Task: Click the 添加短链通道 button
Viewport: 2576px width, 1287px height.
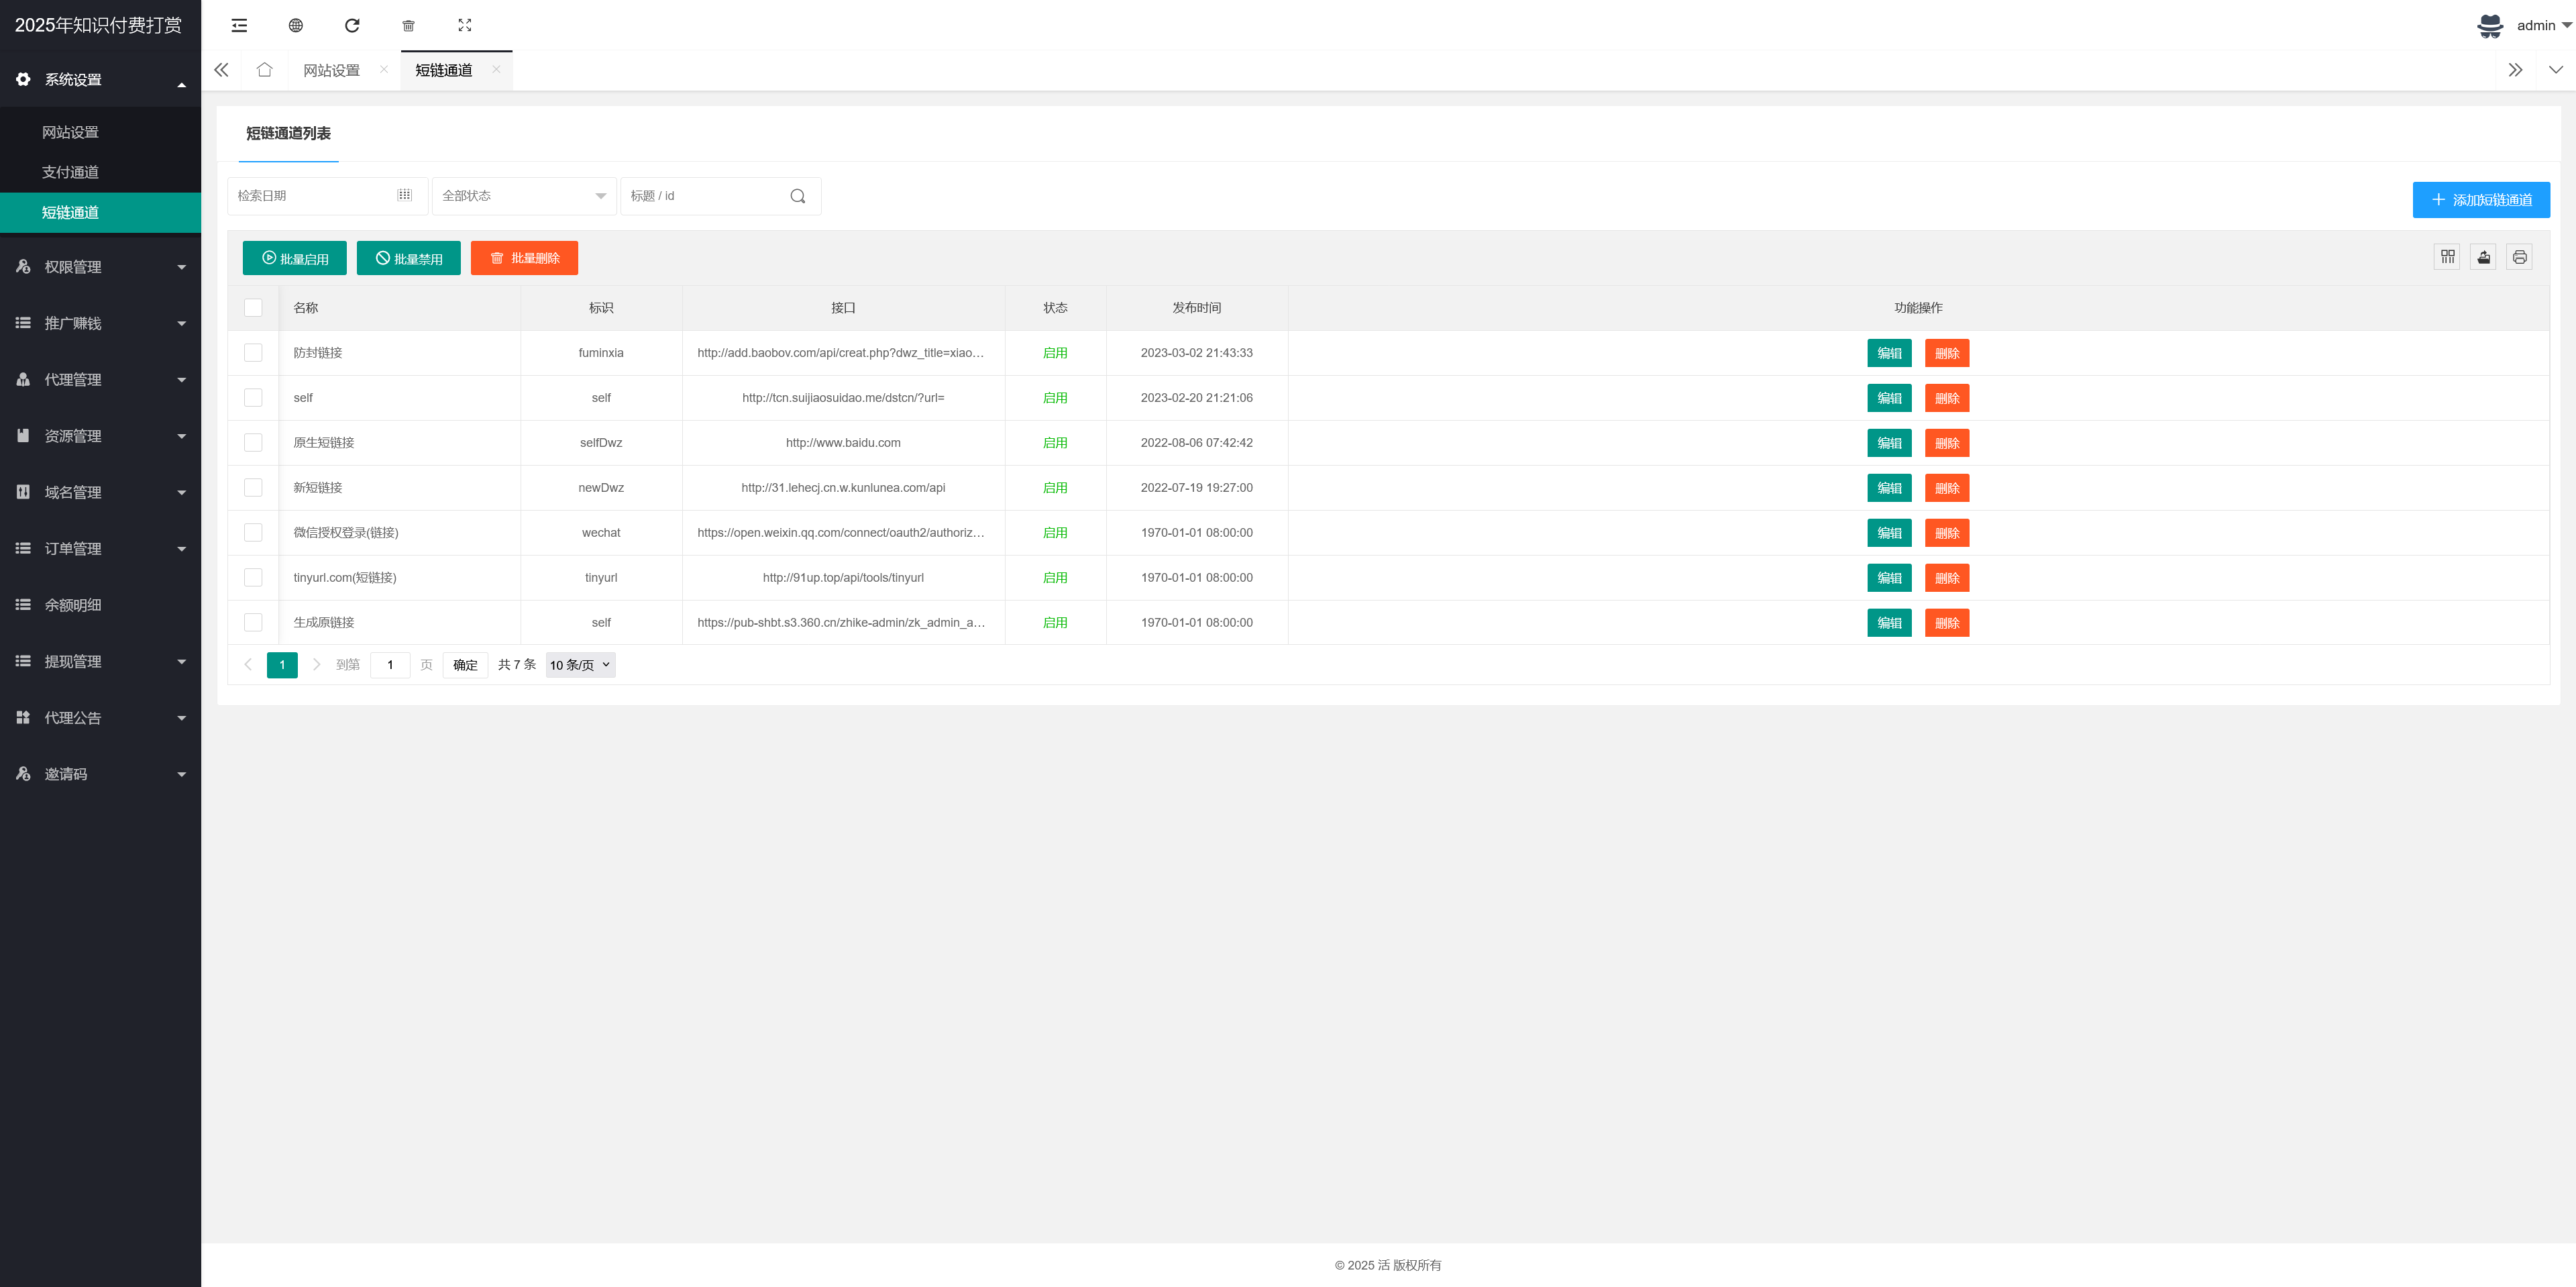Action: (x=2480, y=200)
